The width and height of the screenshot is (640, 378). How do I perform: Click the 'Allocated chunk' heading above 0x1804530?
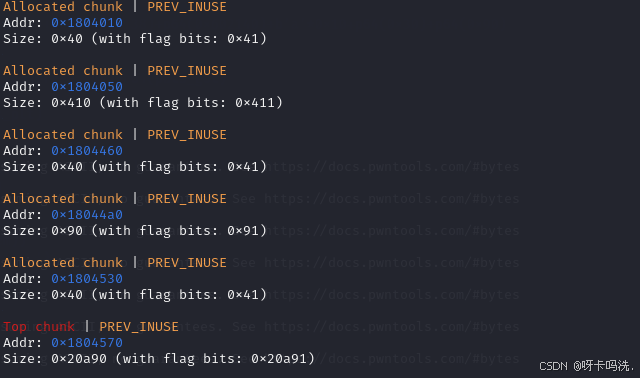pyautogui.click(x=63, y=263)
